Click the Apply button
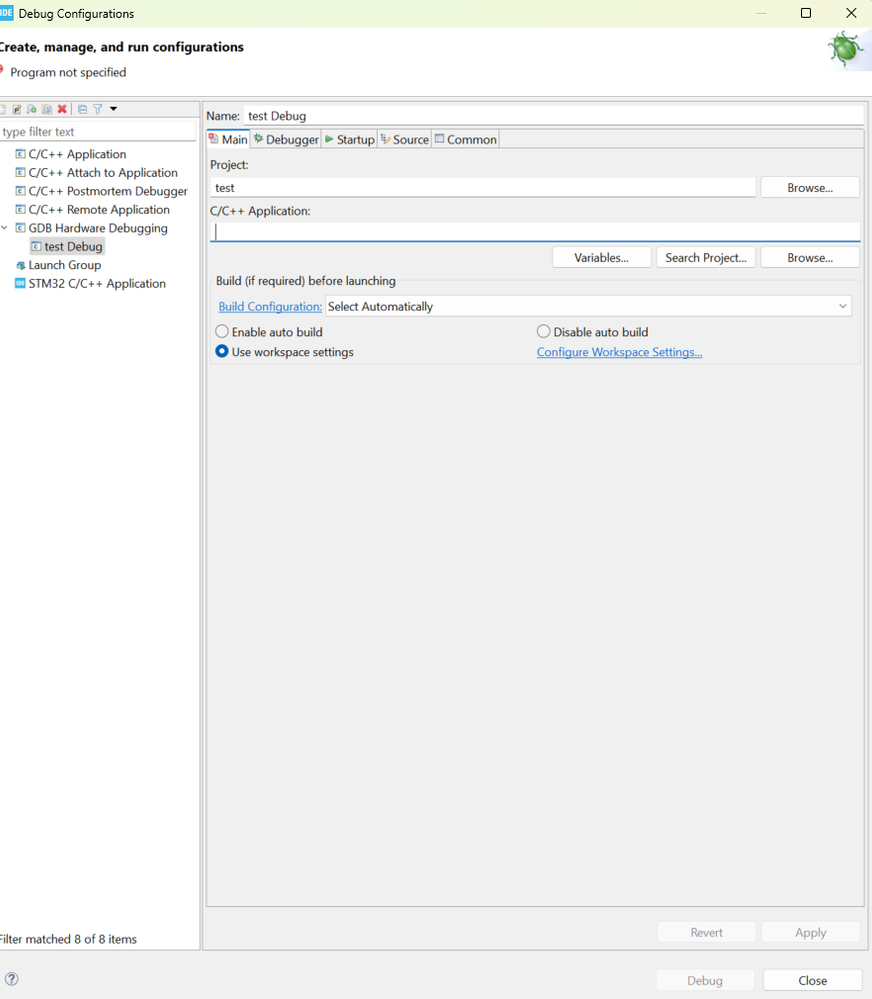This screenshot has width=872, height=999. pyautogui.click(x=810, y=932)
